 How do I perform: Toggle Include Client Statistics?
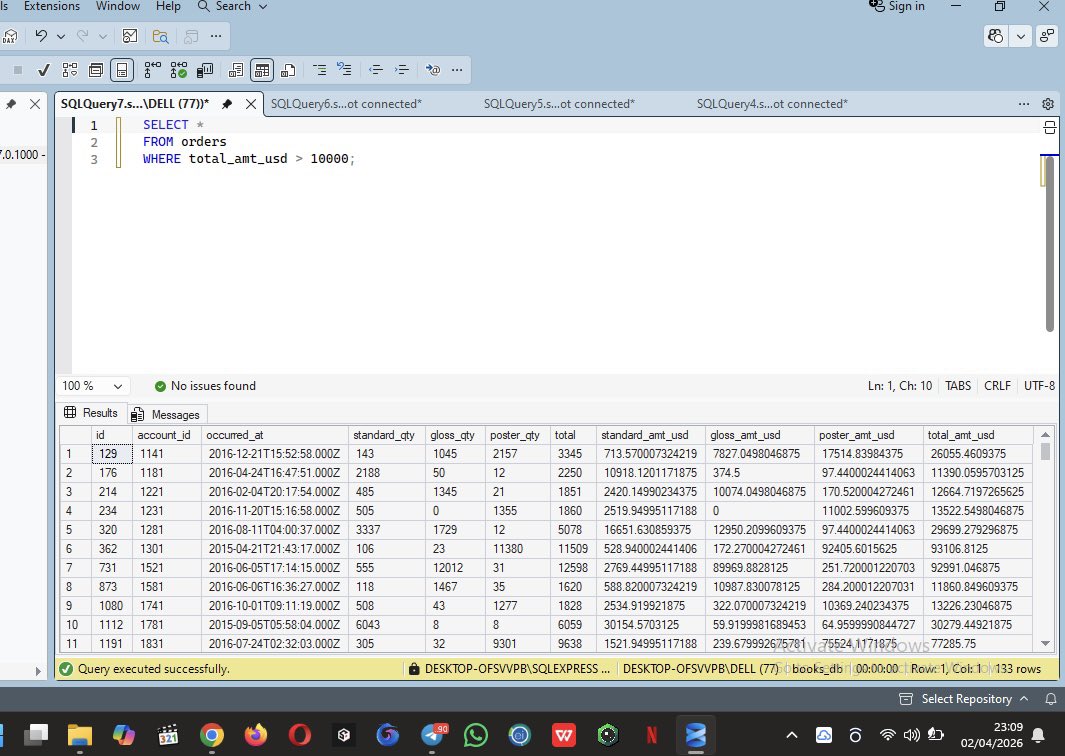pyautogui.click(x=204, y=70)
